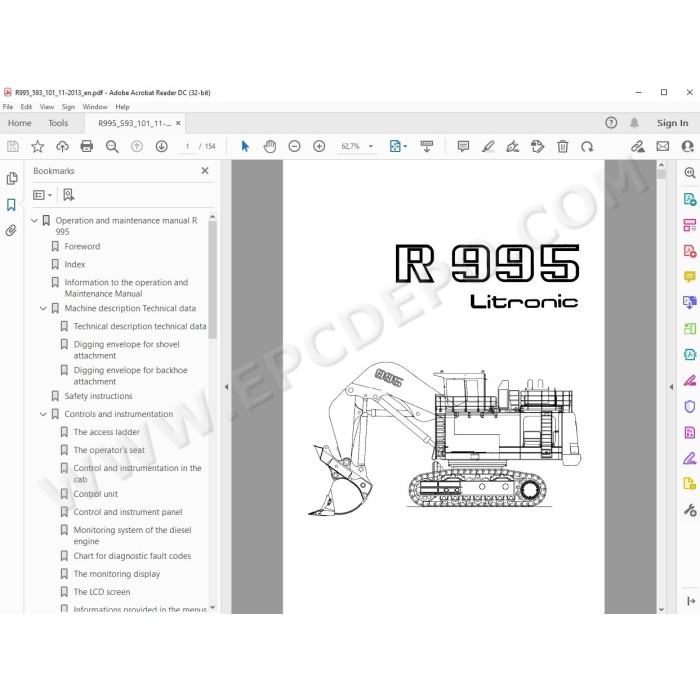Image resolution: width=700 pixels, height=700 pixels.
Task: Open the Window menu
Action: coord(95,107)
